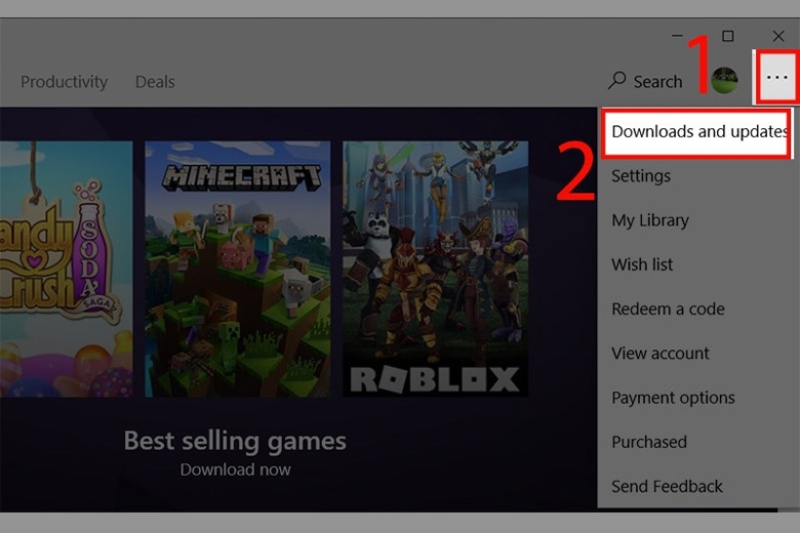Click the Search magnifier icon
The width and height of the screenshot is (800, 533).
pos(617,81)
